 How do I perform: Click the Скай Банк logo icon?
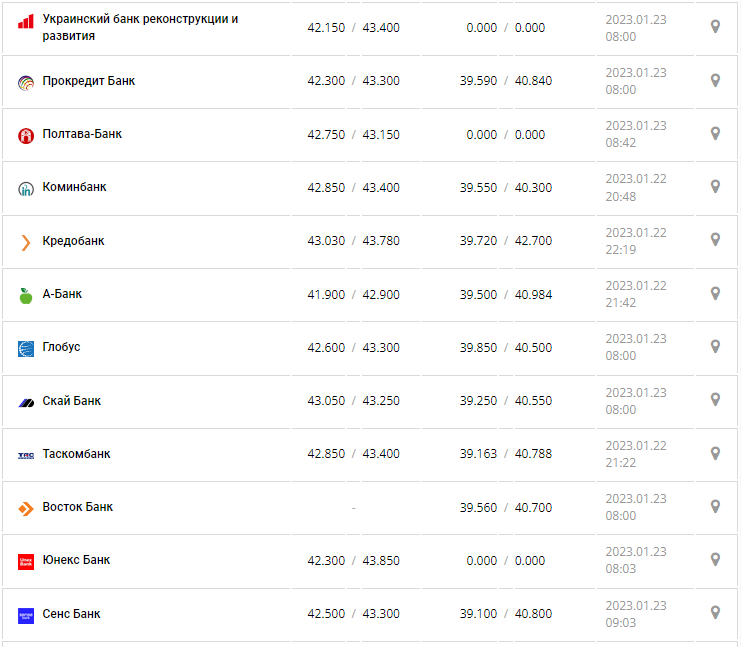pyautogui.click(x=26, y=402)
